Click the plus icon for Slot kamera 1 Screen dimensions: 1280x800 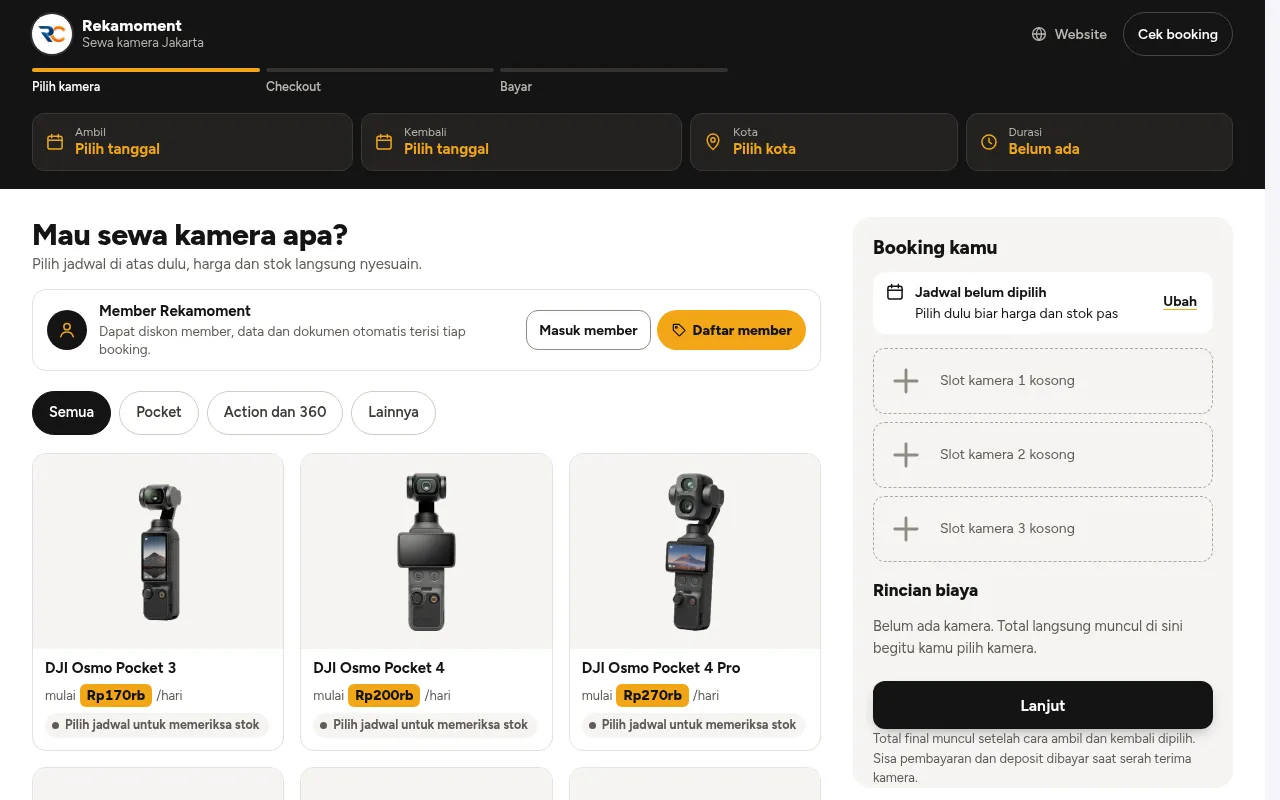coord(906,381)
